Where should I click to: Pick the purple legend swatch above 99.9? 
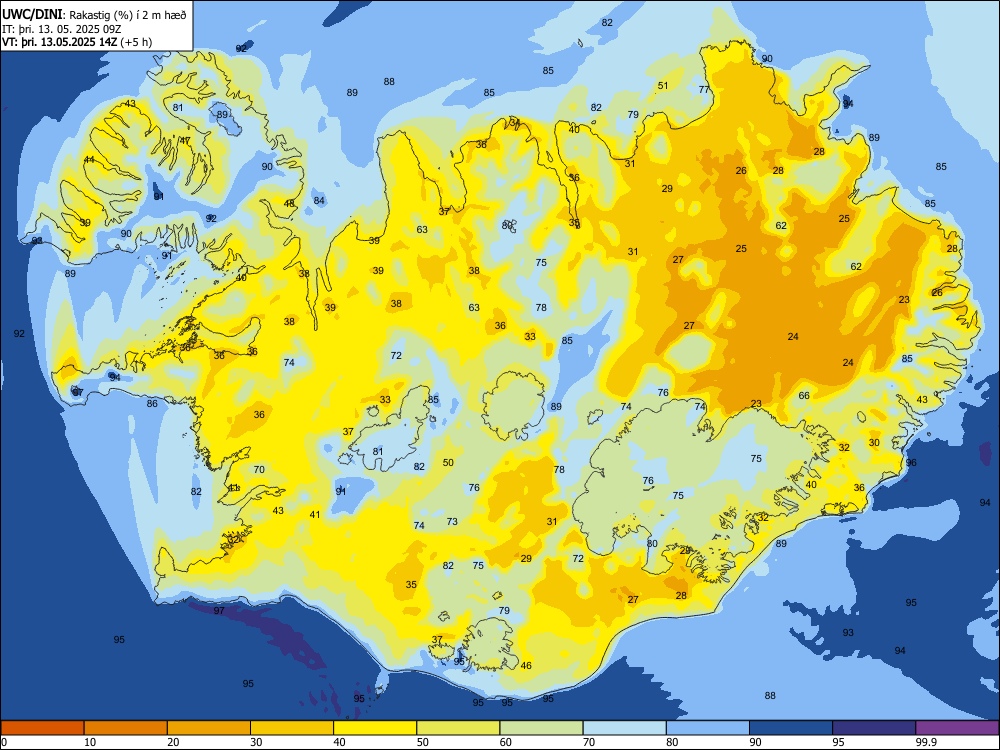pos(957,728)
